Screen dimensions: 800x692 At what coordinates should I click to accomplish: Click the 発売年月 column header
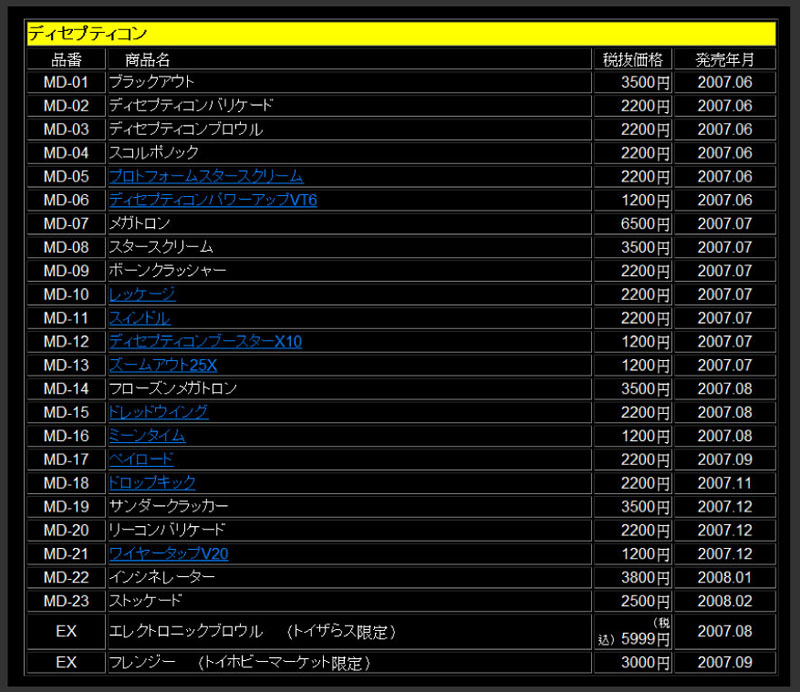pyautogui.click(x=725, y=60)
